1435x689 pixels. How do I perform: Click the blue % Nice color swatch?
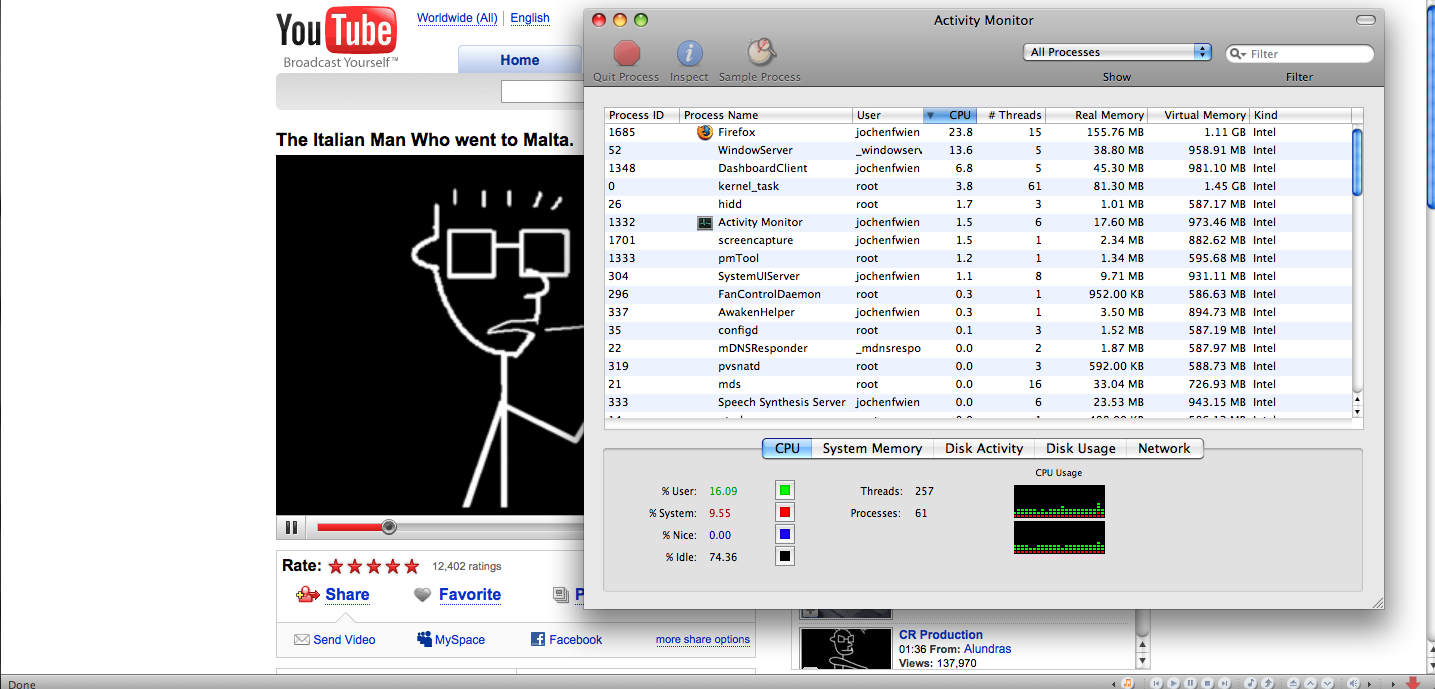[785, 534]
